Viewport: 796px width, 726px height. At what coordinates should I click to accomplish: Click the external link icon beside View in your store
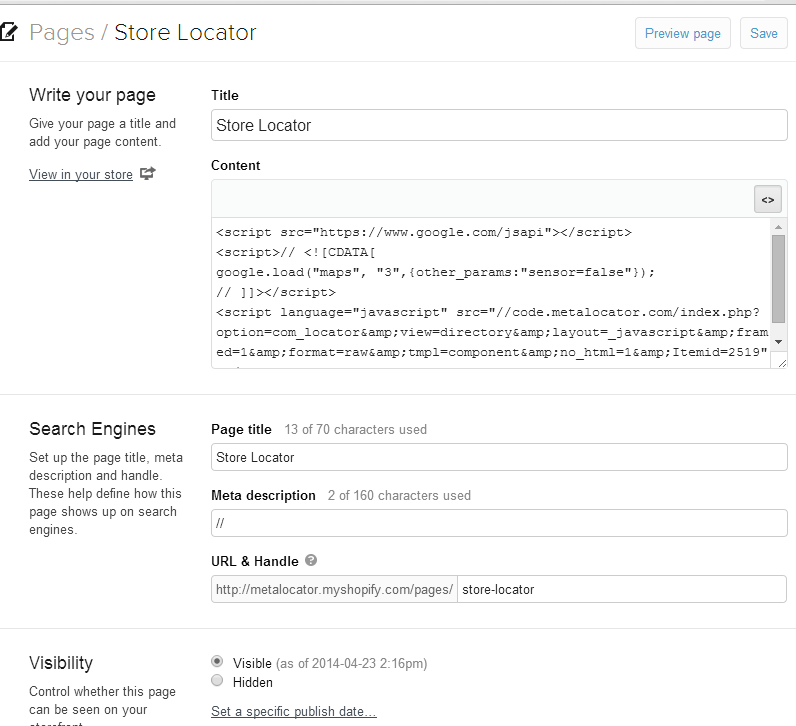(147, 174)
